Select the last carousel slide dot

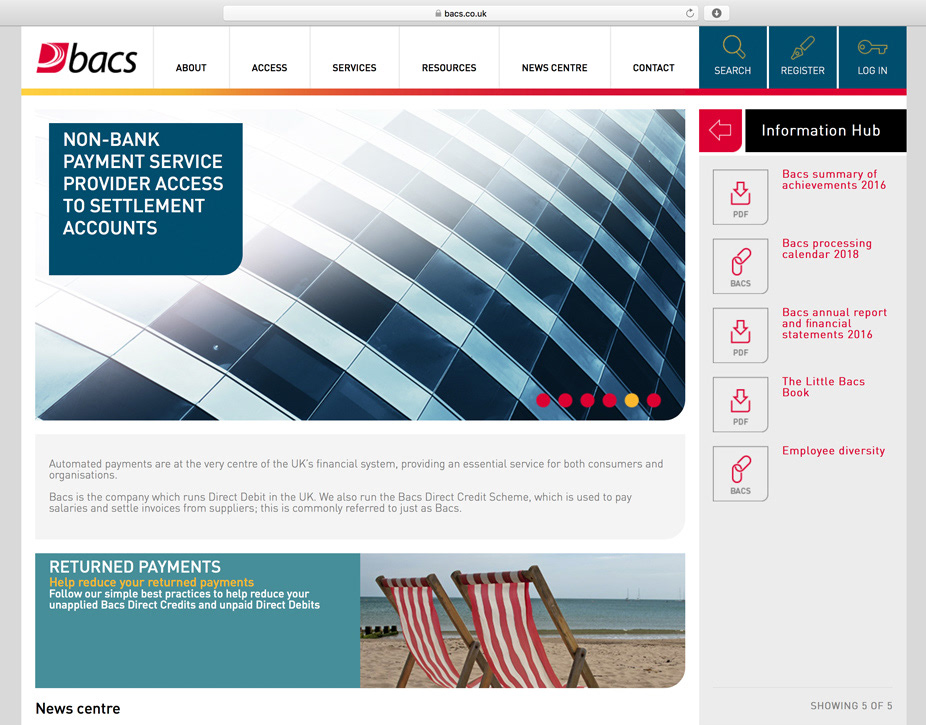(x=654, y=400)
